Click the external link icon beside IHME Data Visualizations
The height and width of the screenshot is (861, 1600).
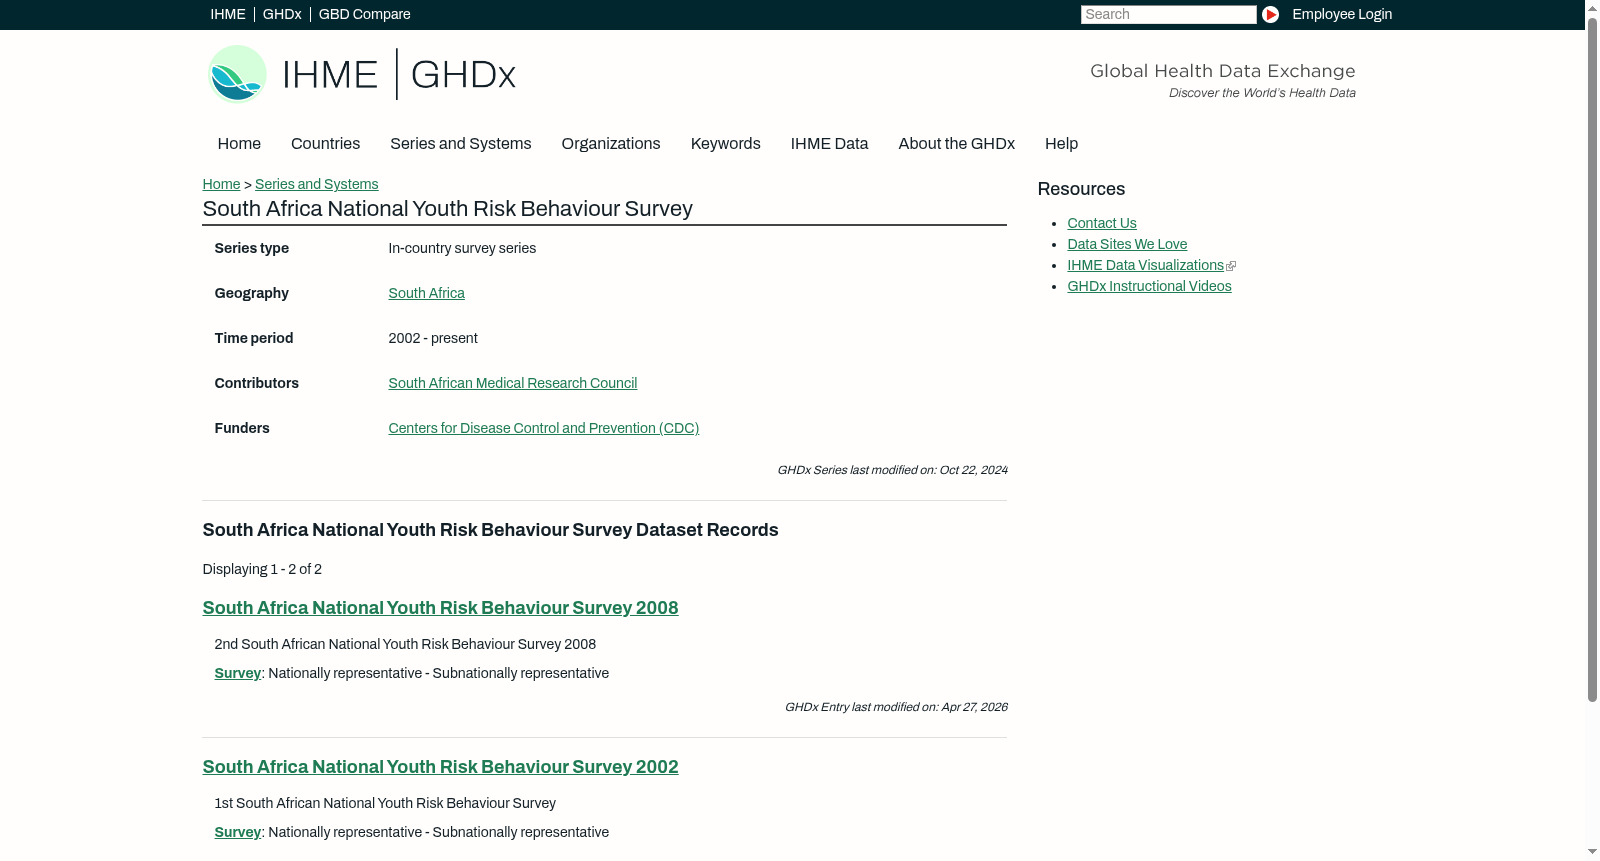[1231, 266]
